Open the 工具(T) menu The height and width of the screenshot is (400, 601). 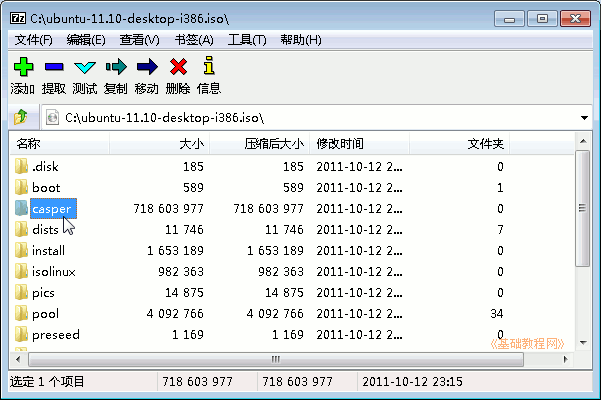(x=247, y=40)
